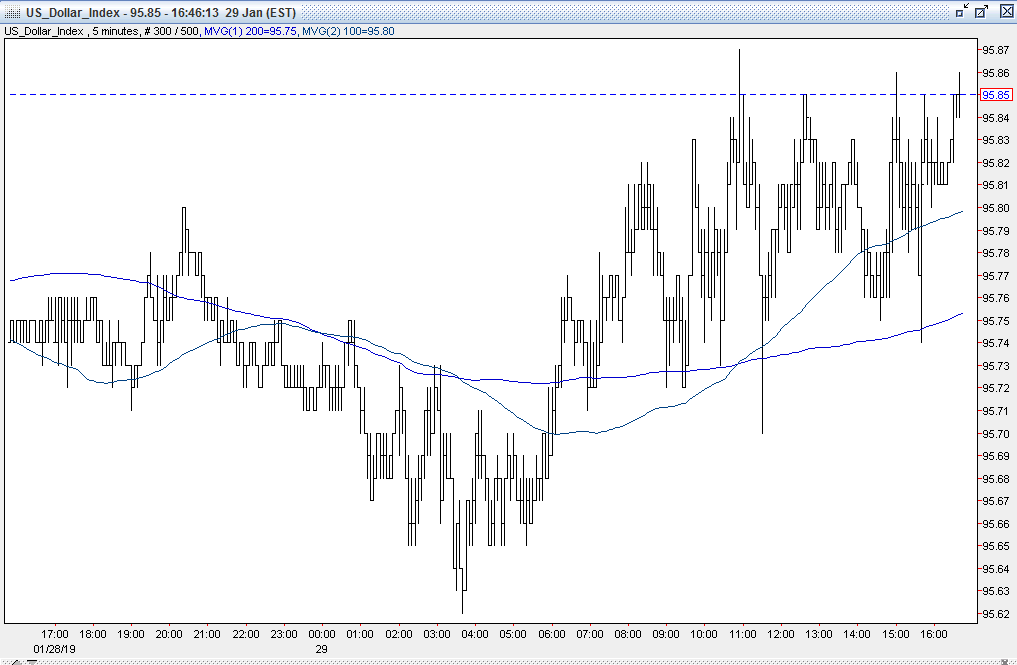Click the 22:00 time axis label
Viewport: 1017px width, 665px height.
tap(246, 634)
